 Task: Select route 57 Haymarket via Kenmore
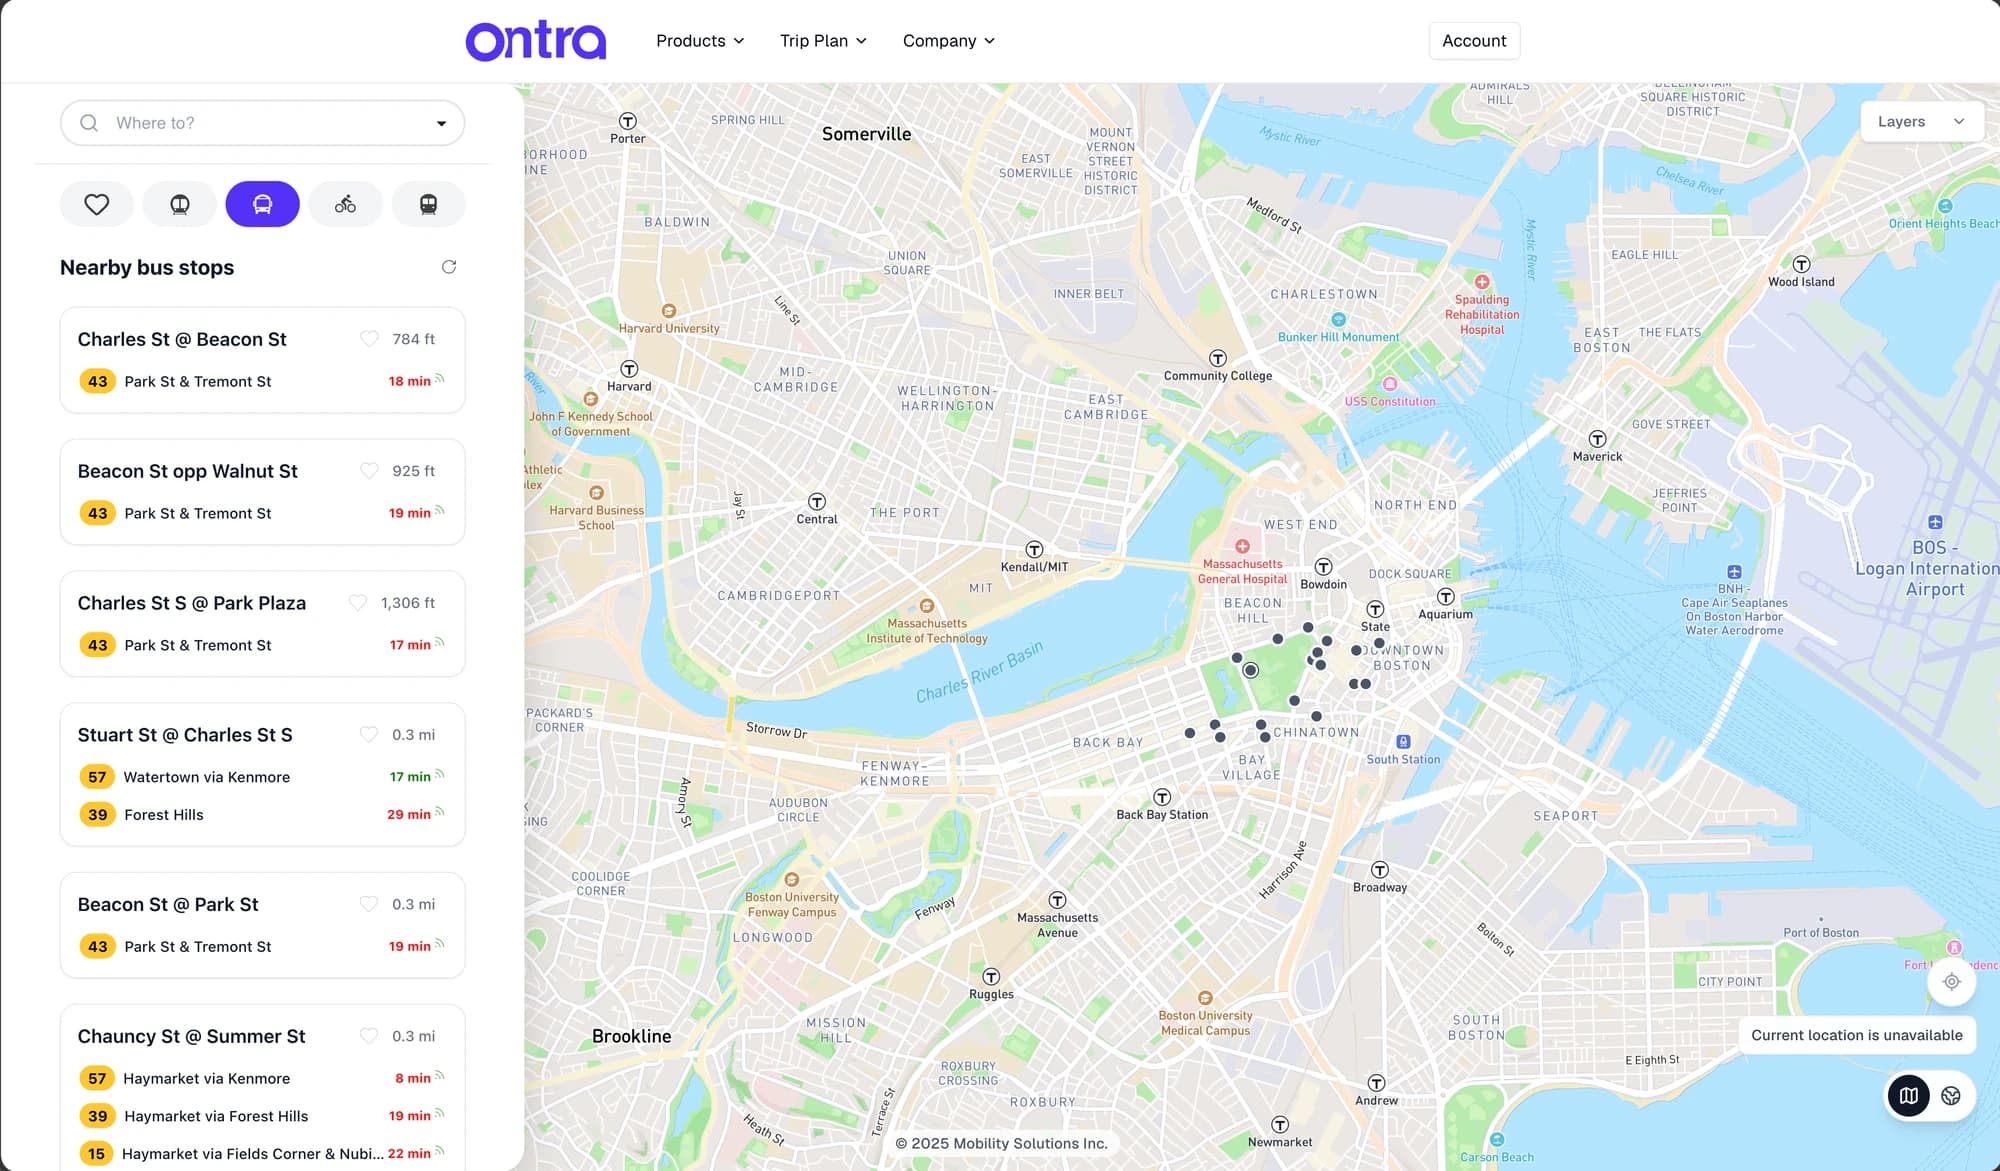coord(262,1078)
